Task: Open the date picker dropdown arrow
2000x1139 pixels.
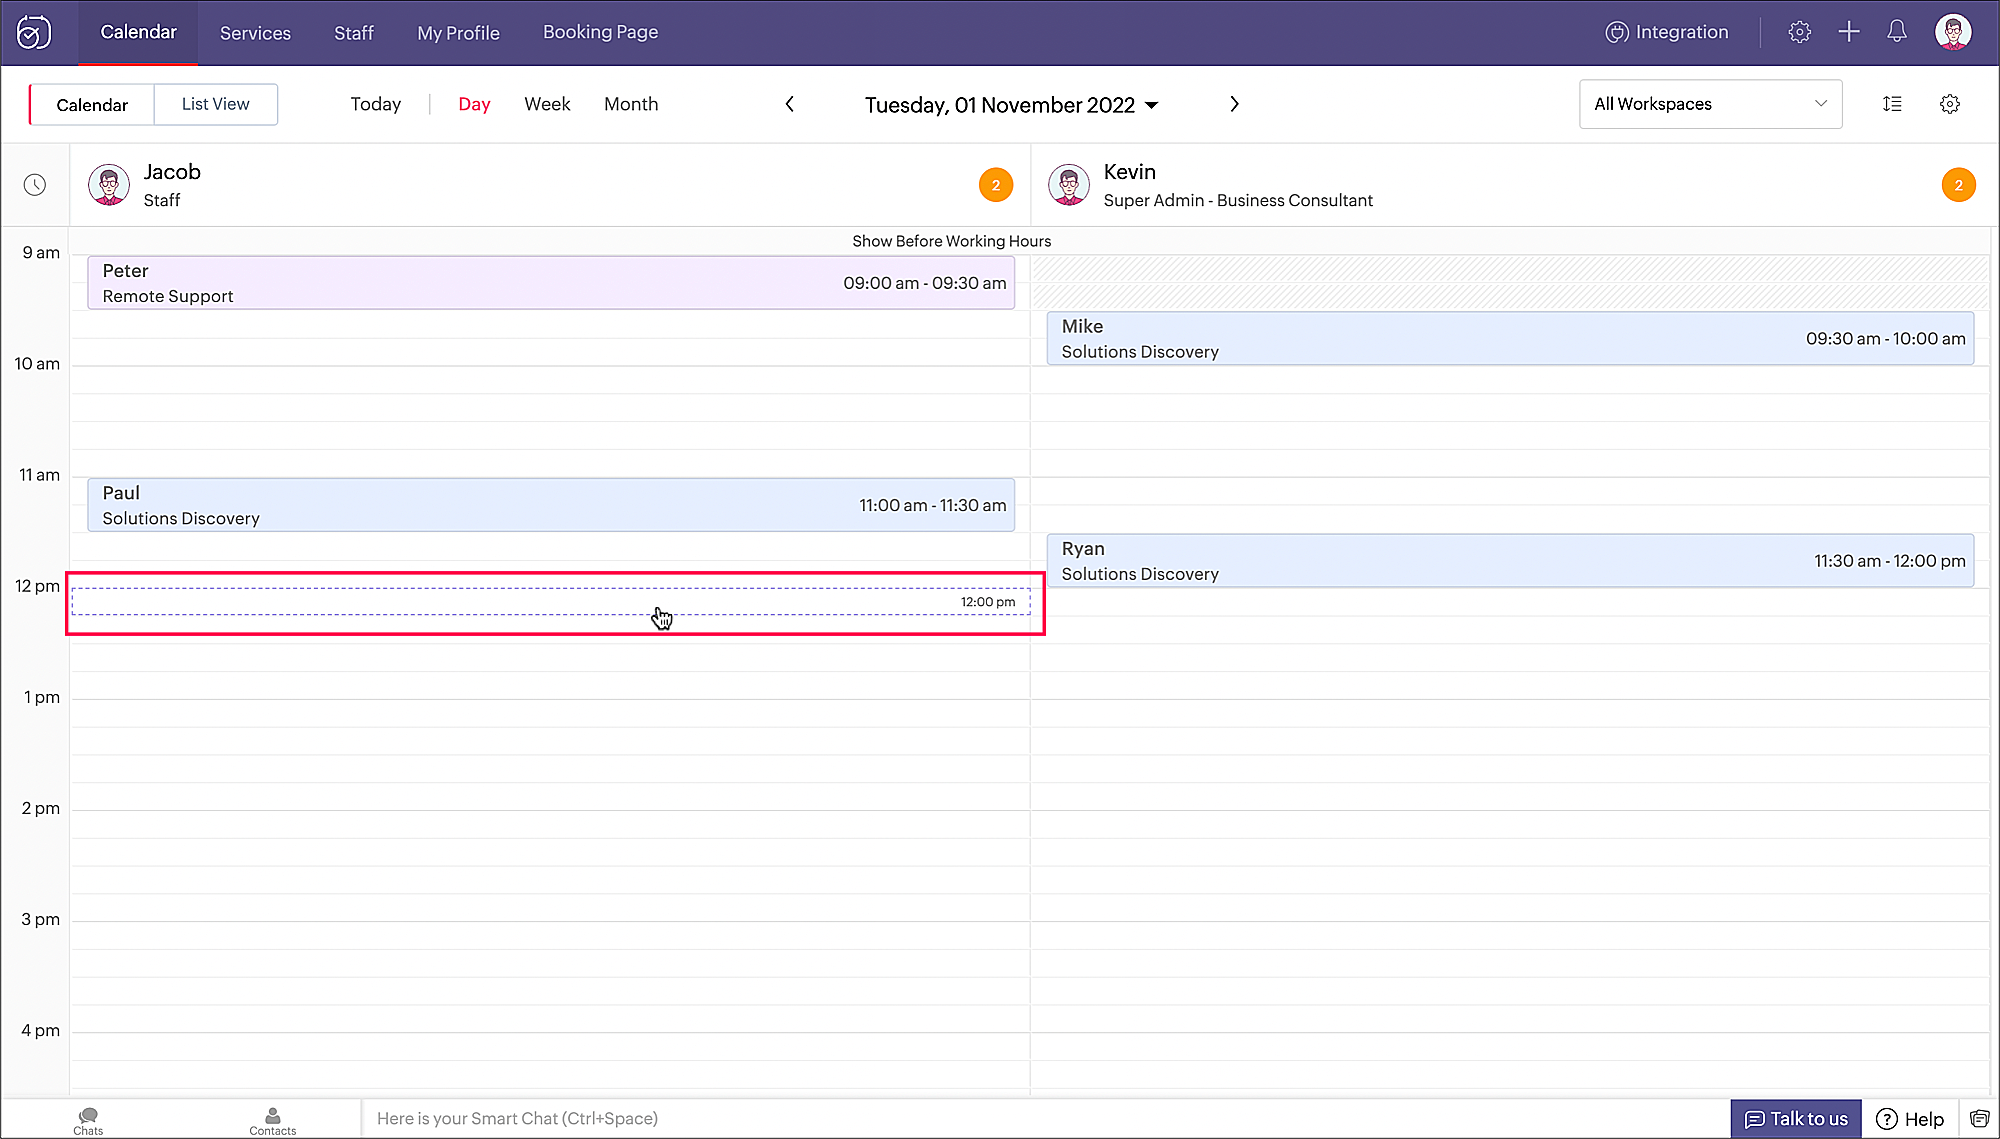Action: (1151, 105)
